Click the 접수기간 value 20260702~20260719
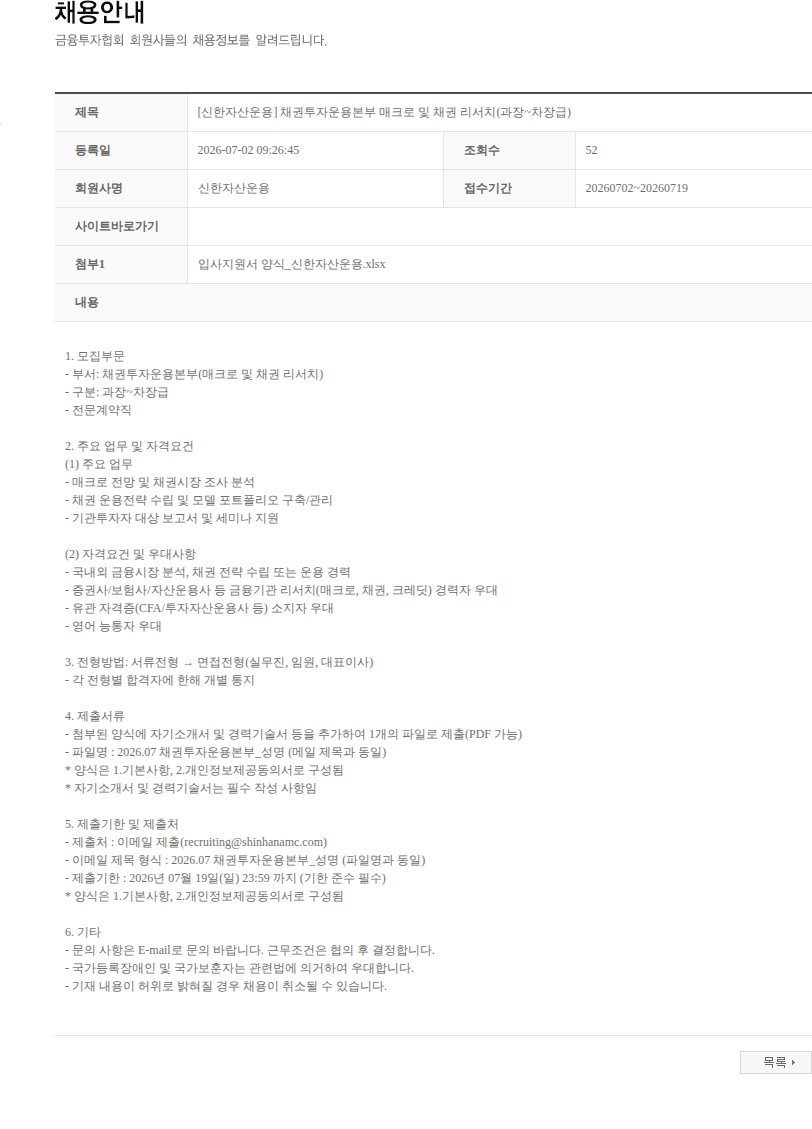Viewport: 812px width, 1129px height. click(636, 189)
